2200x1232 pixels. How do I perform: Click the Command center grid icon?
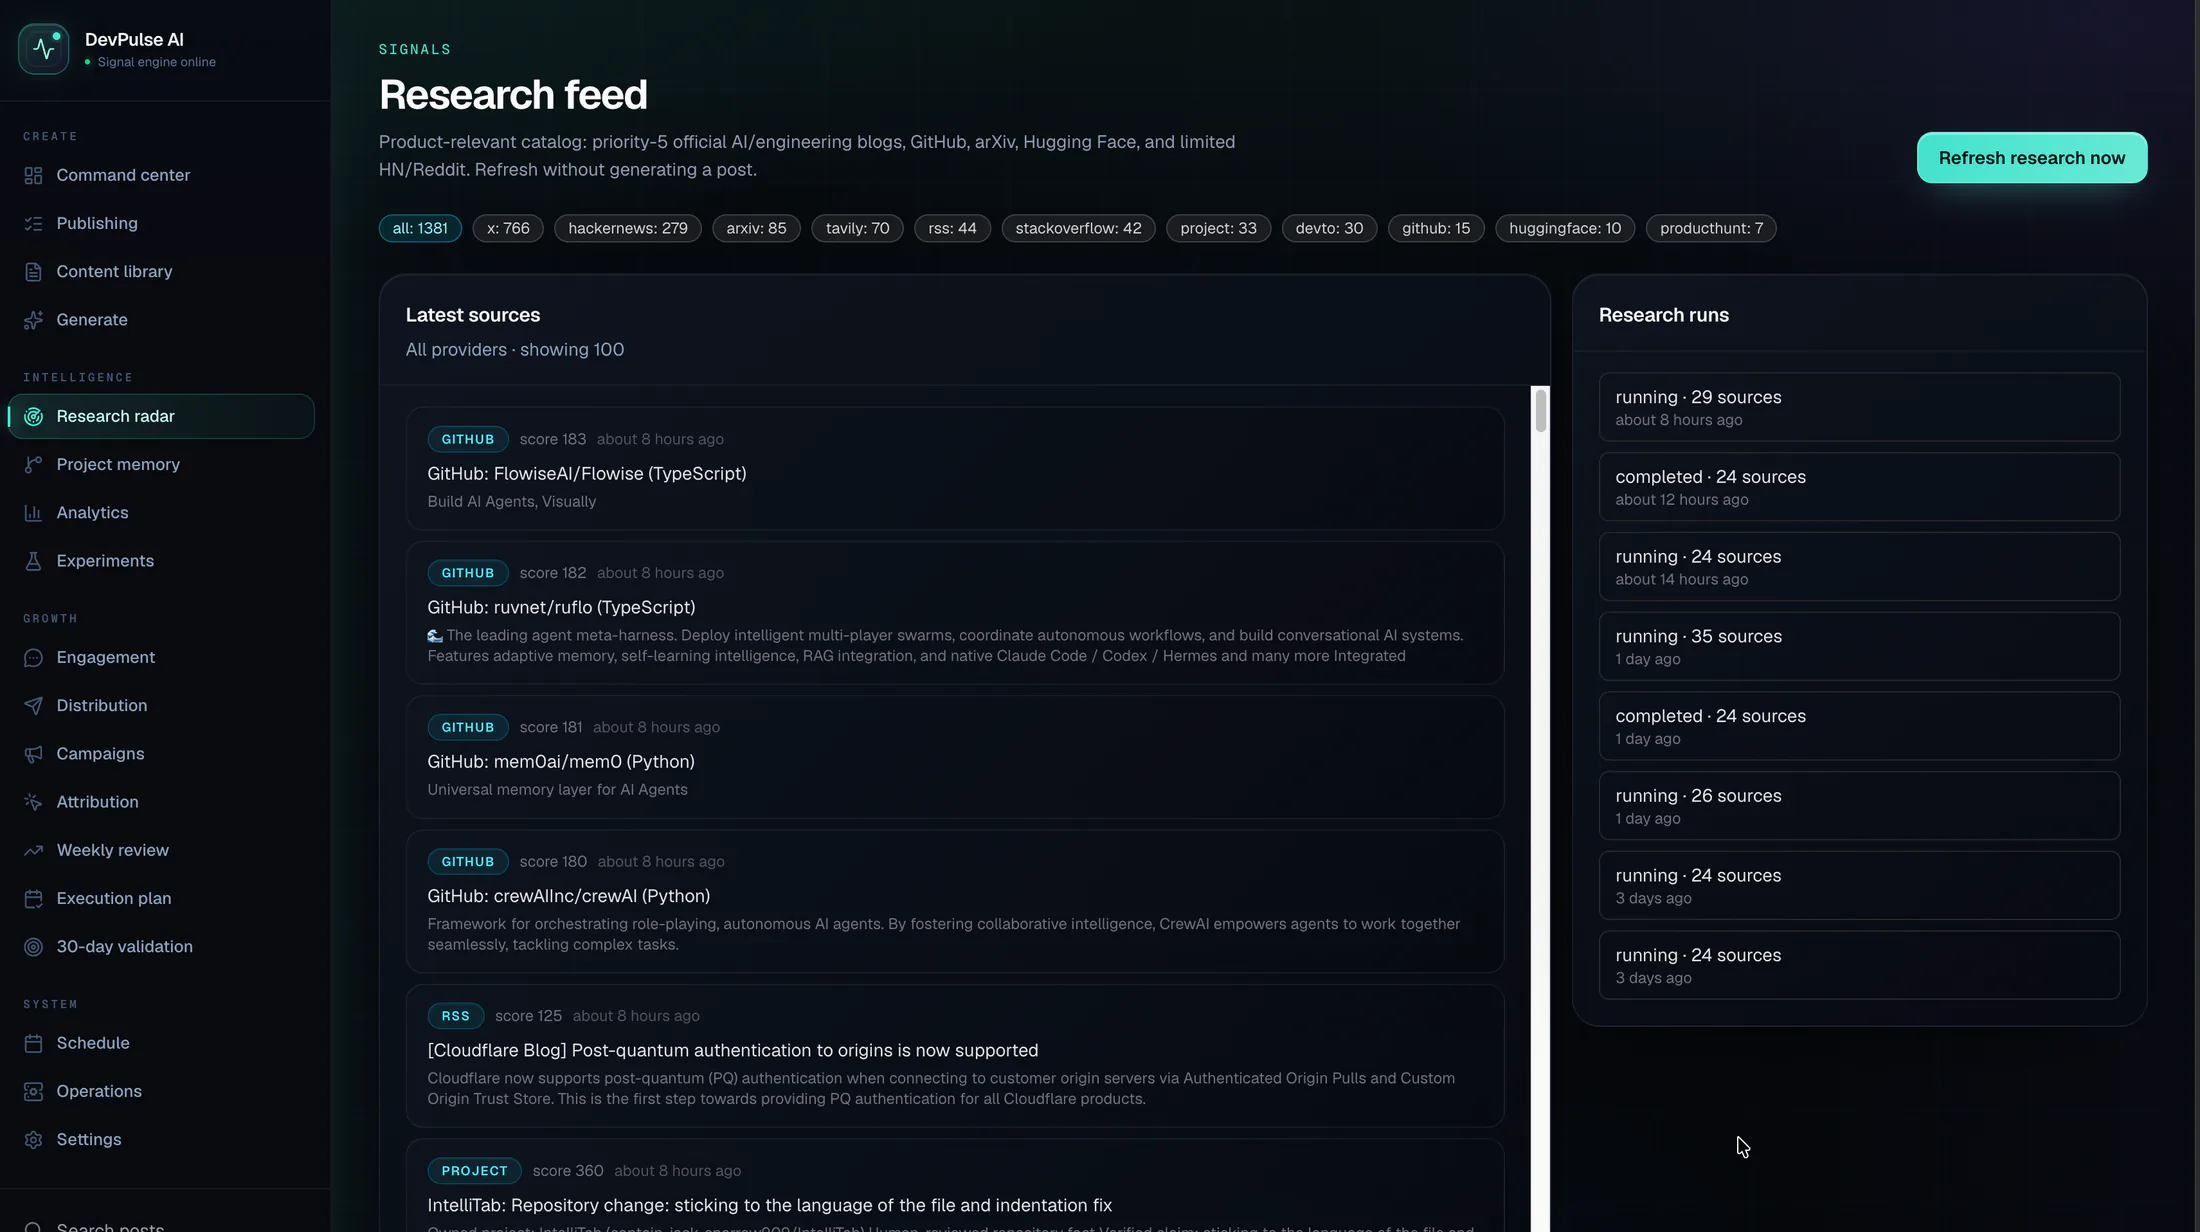[33, 175]
